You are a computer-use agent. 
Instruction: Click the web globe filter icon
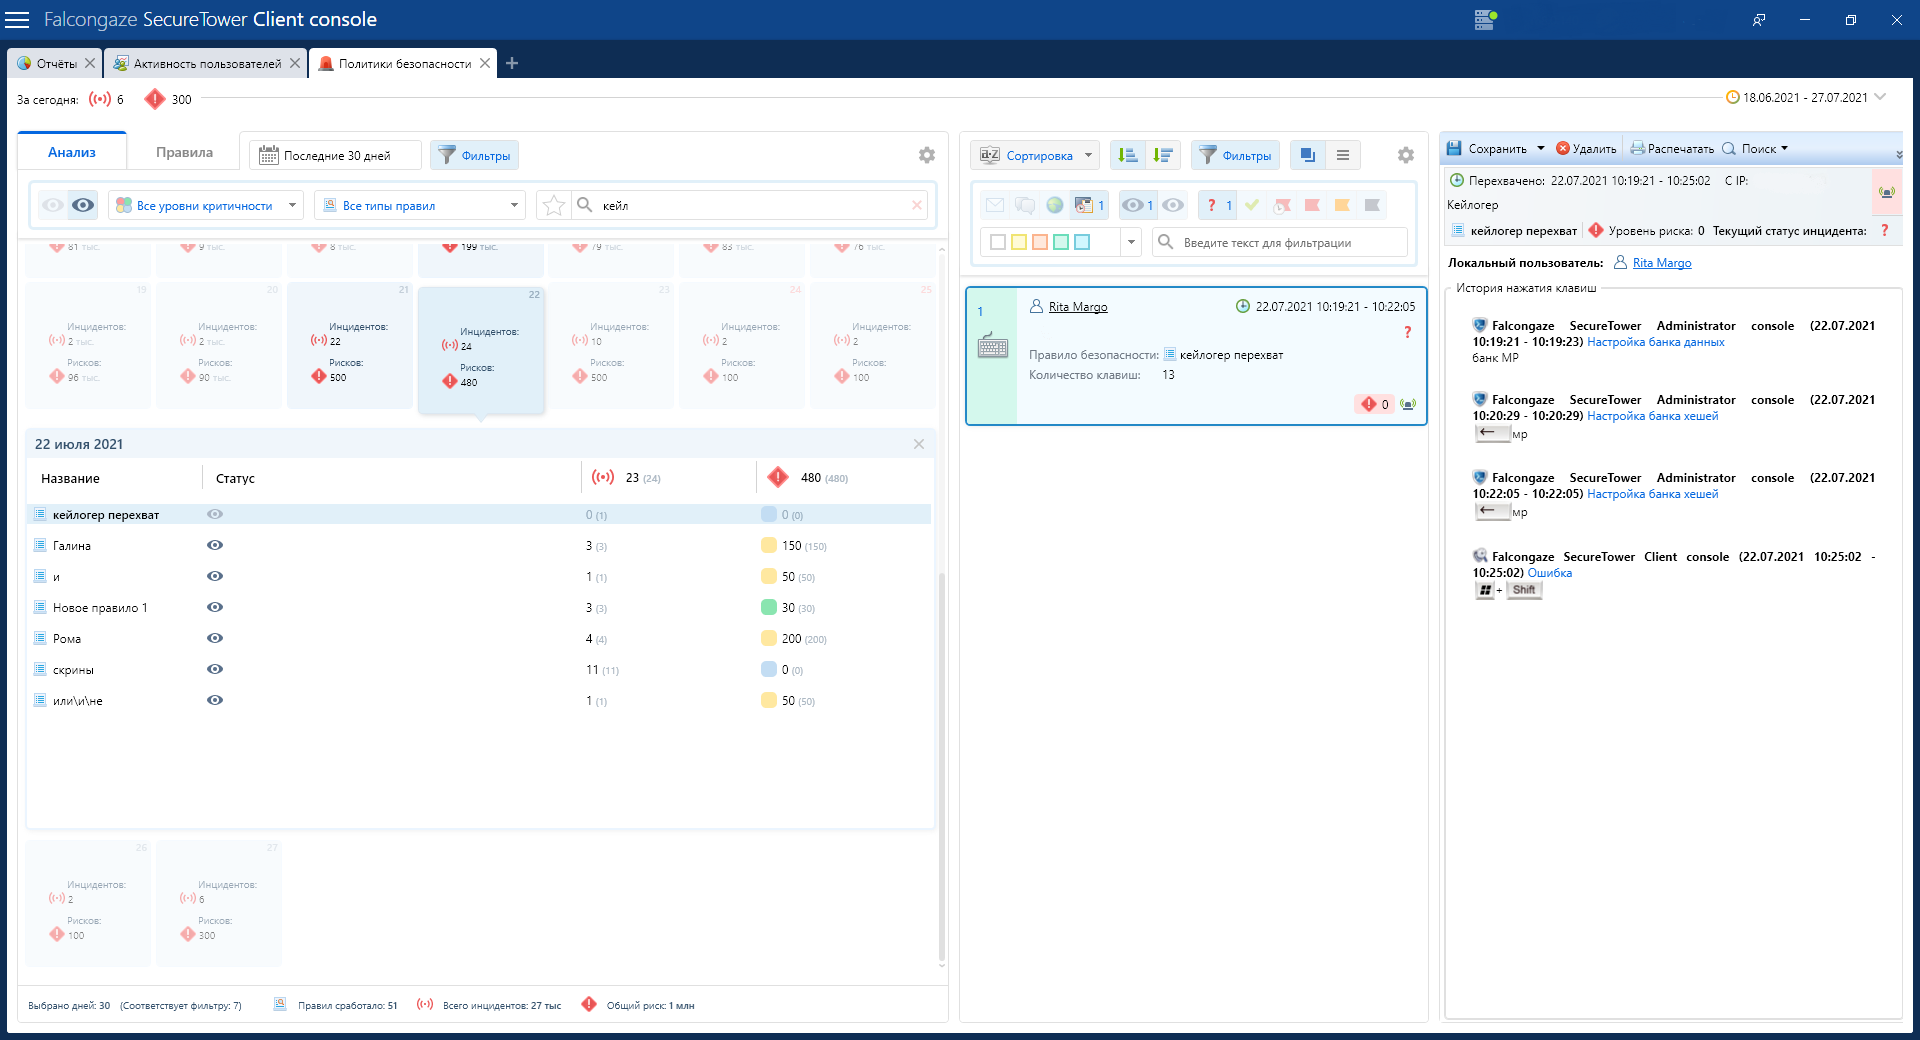tap(1054, 205)
